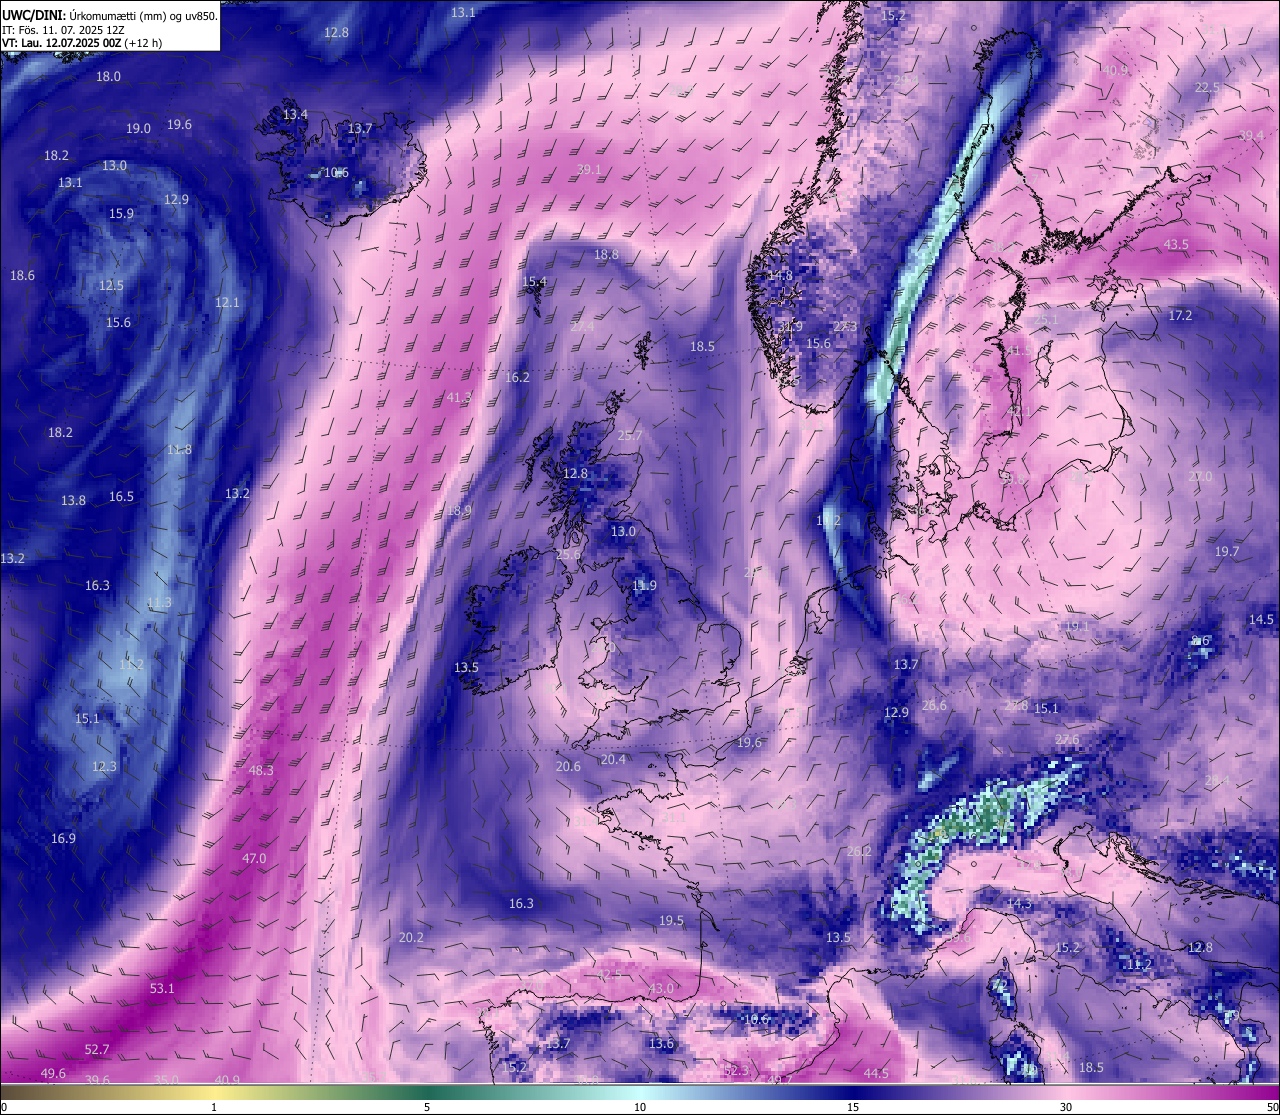Click the 20.4 value label
The width and height of the screenshot is (1280, 1115).
(613, 759)
